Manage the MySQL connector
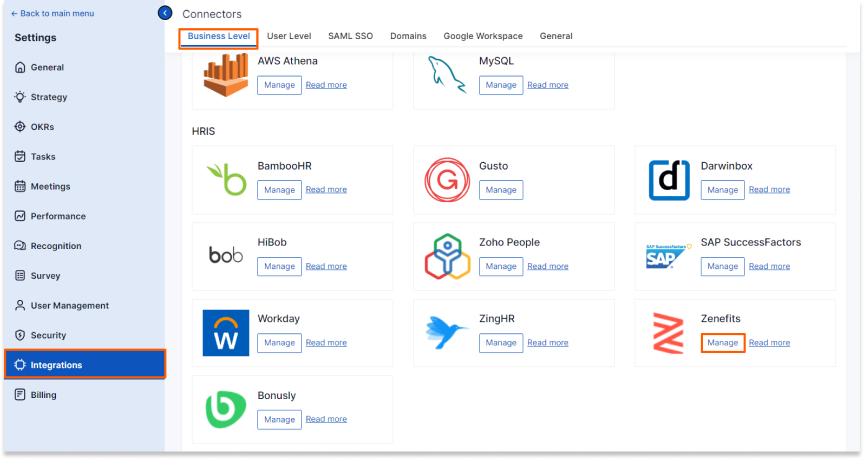Viewport: 864px width, 460px height. pyautogui.click(x=501, y=85)
